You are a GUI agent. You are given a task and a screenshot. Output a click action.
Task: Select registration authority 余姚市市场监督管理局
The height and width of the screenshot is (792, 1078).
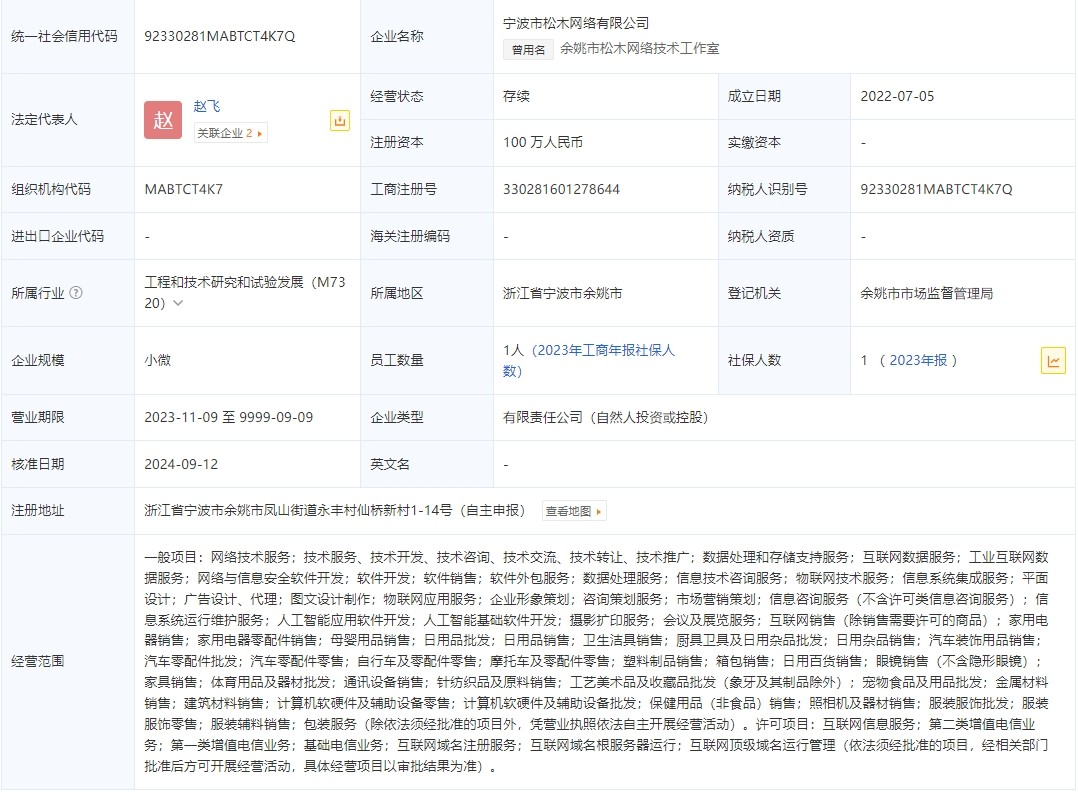[x=927, y=294]
